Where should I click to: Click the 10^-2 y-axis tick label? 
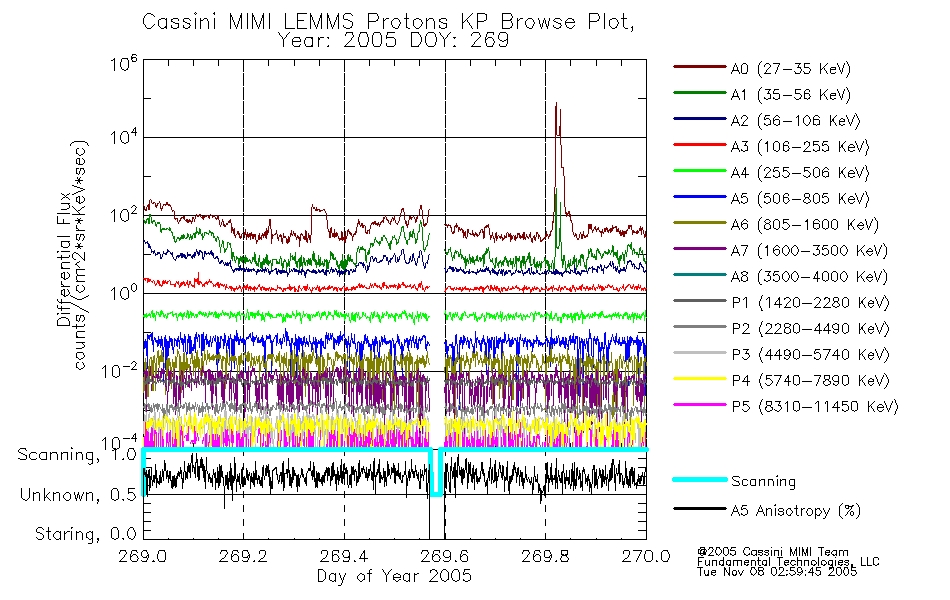[x=119, y=370]
